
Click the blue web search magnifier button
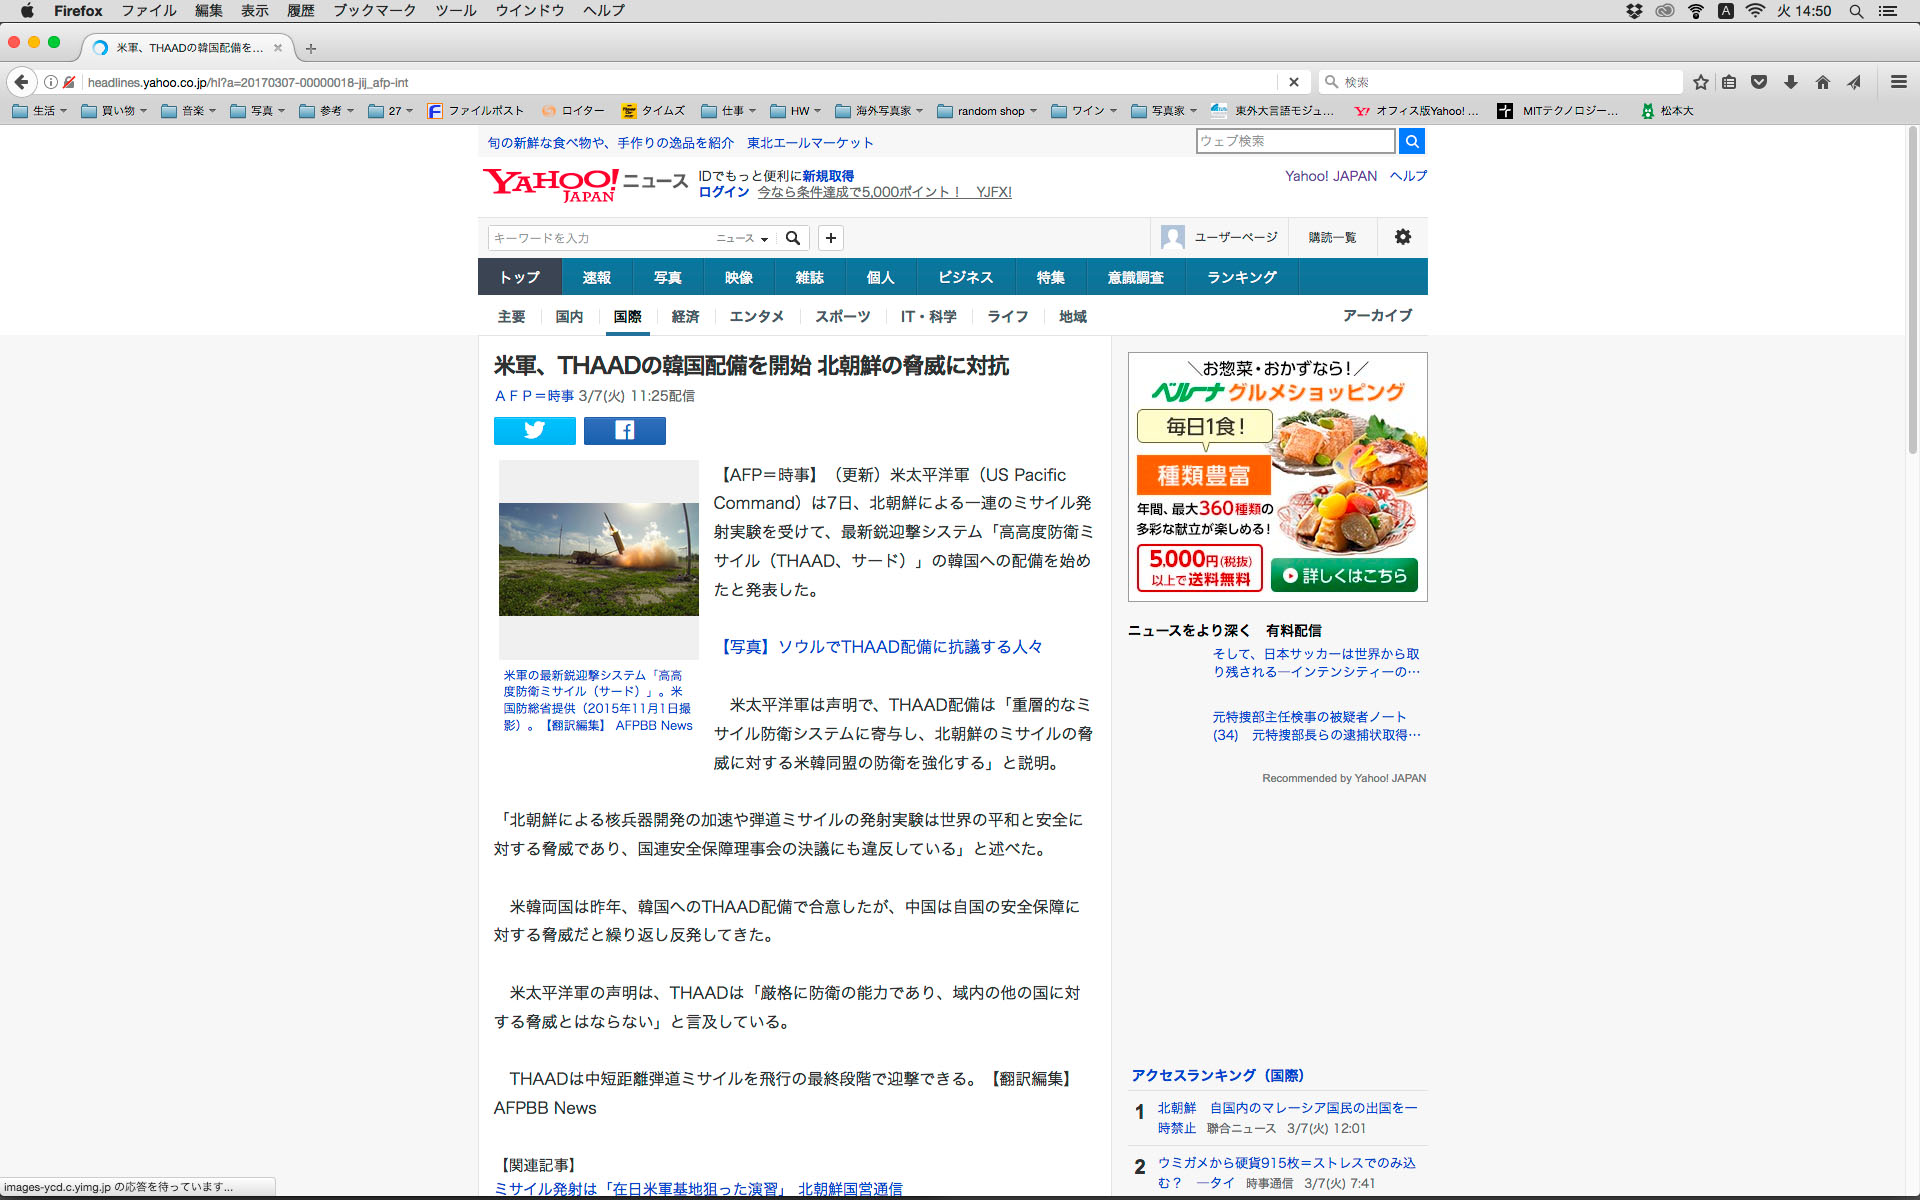click(x=1411, y=141)
